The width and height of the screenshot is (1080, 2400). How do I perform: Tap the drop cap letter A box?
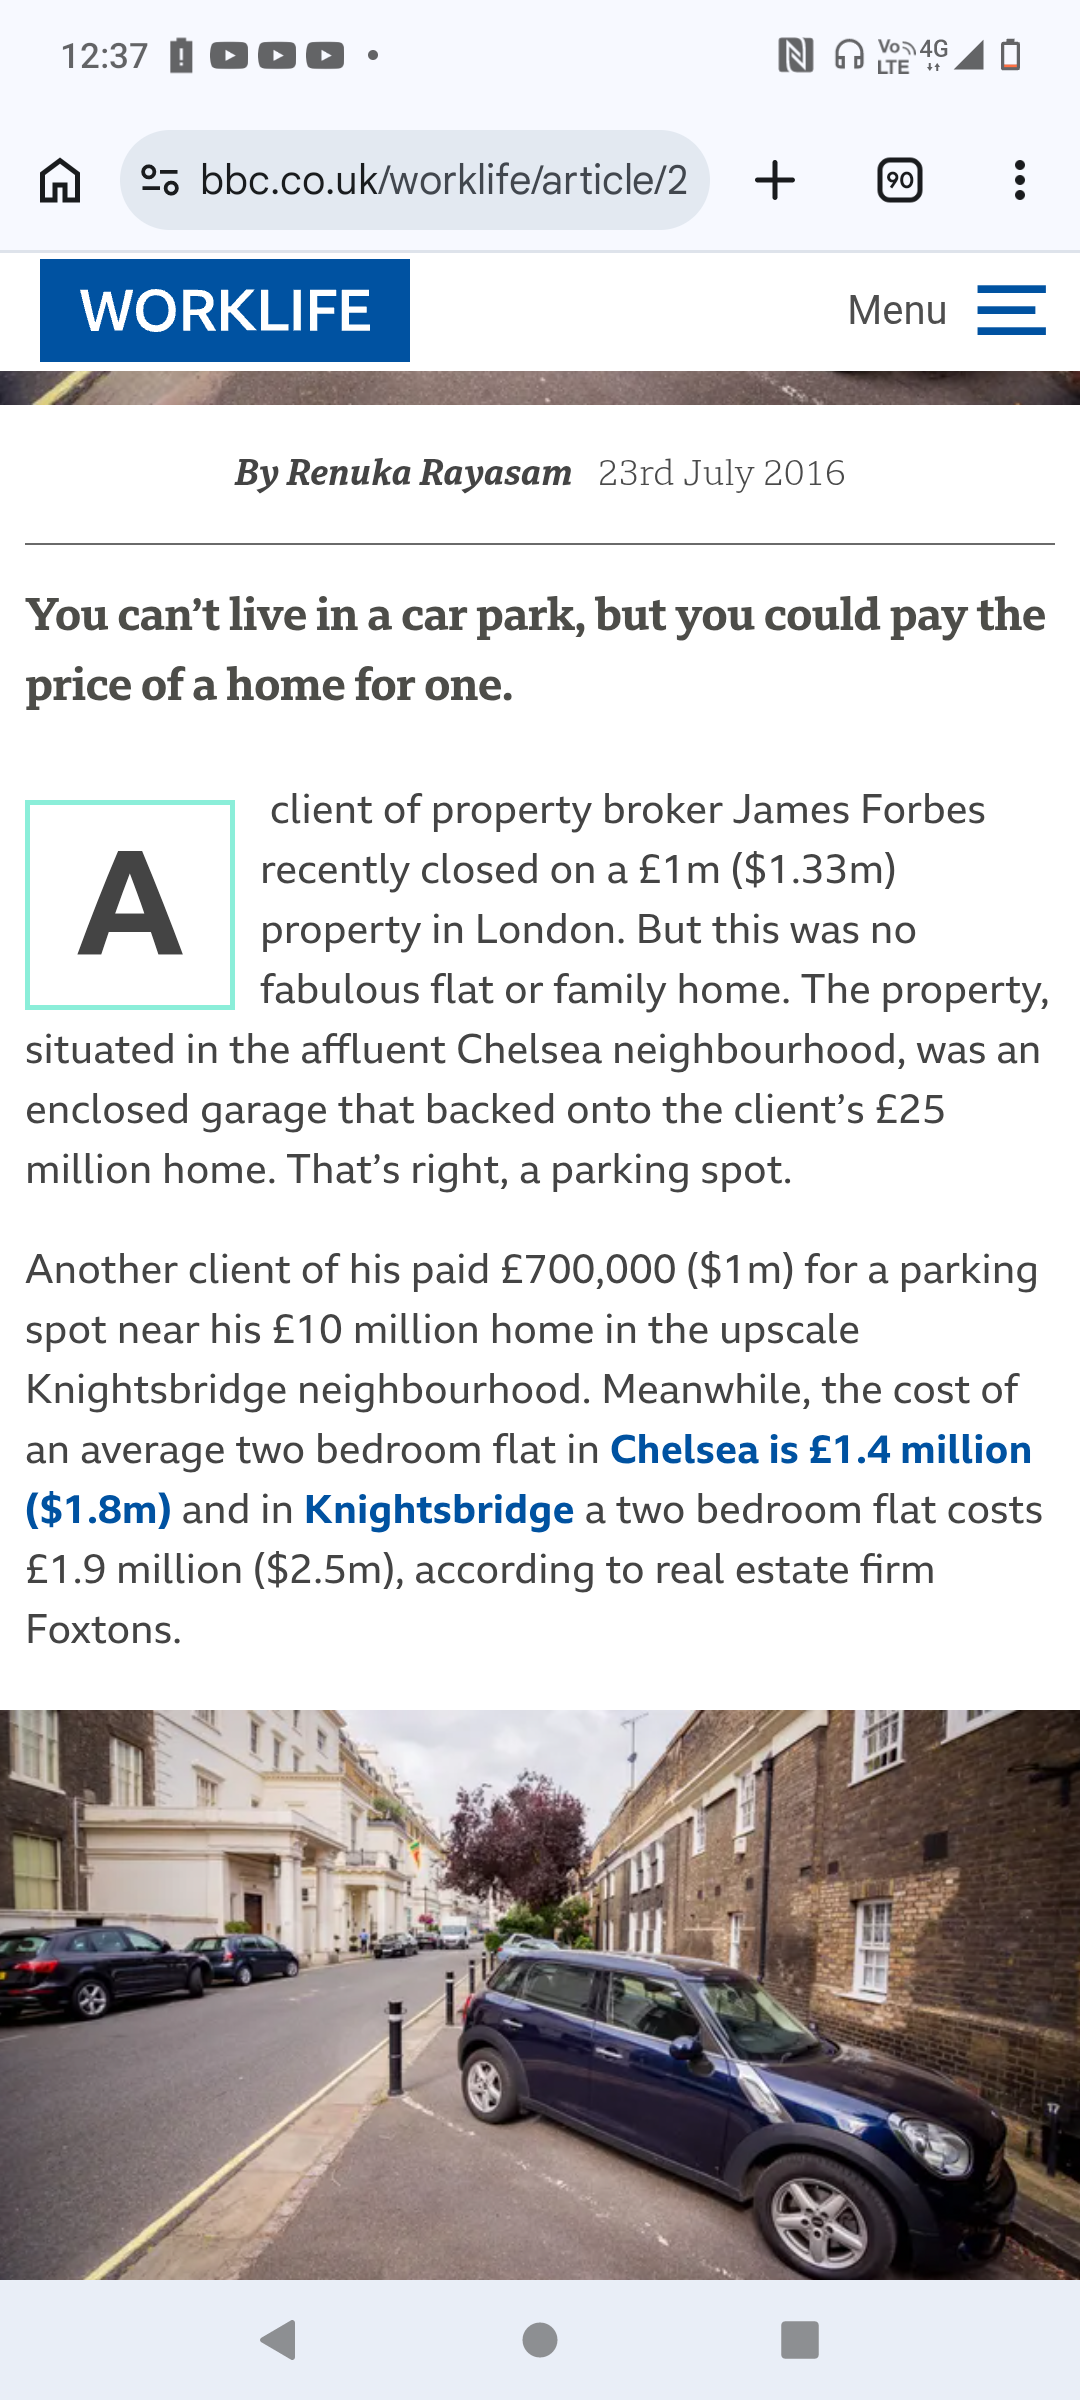[x=130, y=904]
